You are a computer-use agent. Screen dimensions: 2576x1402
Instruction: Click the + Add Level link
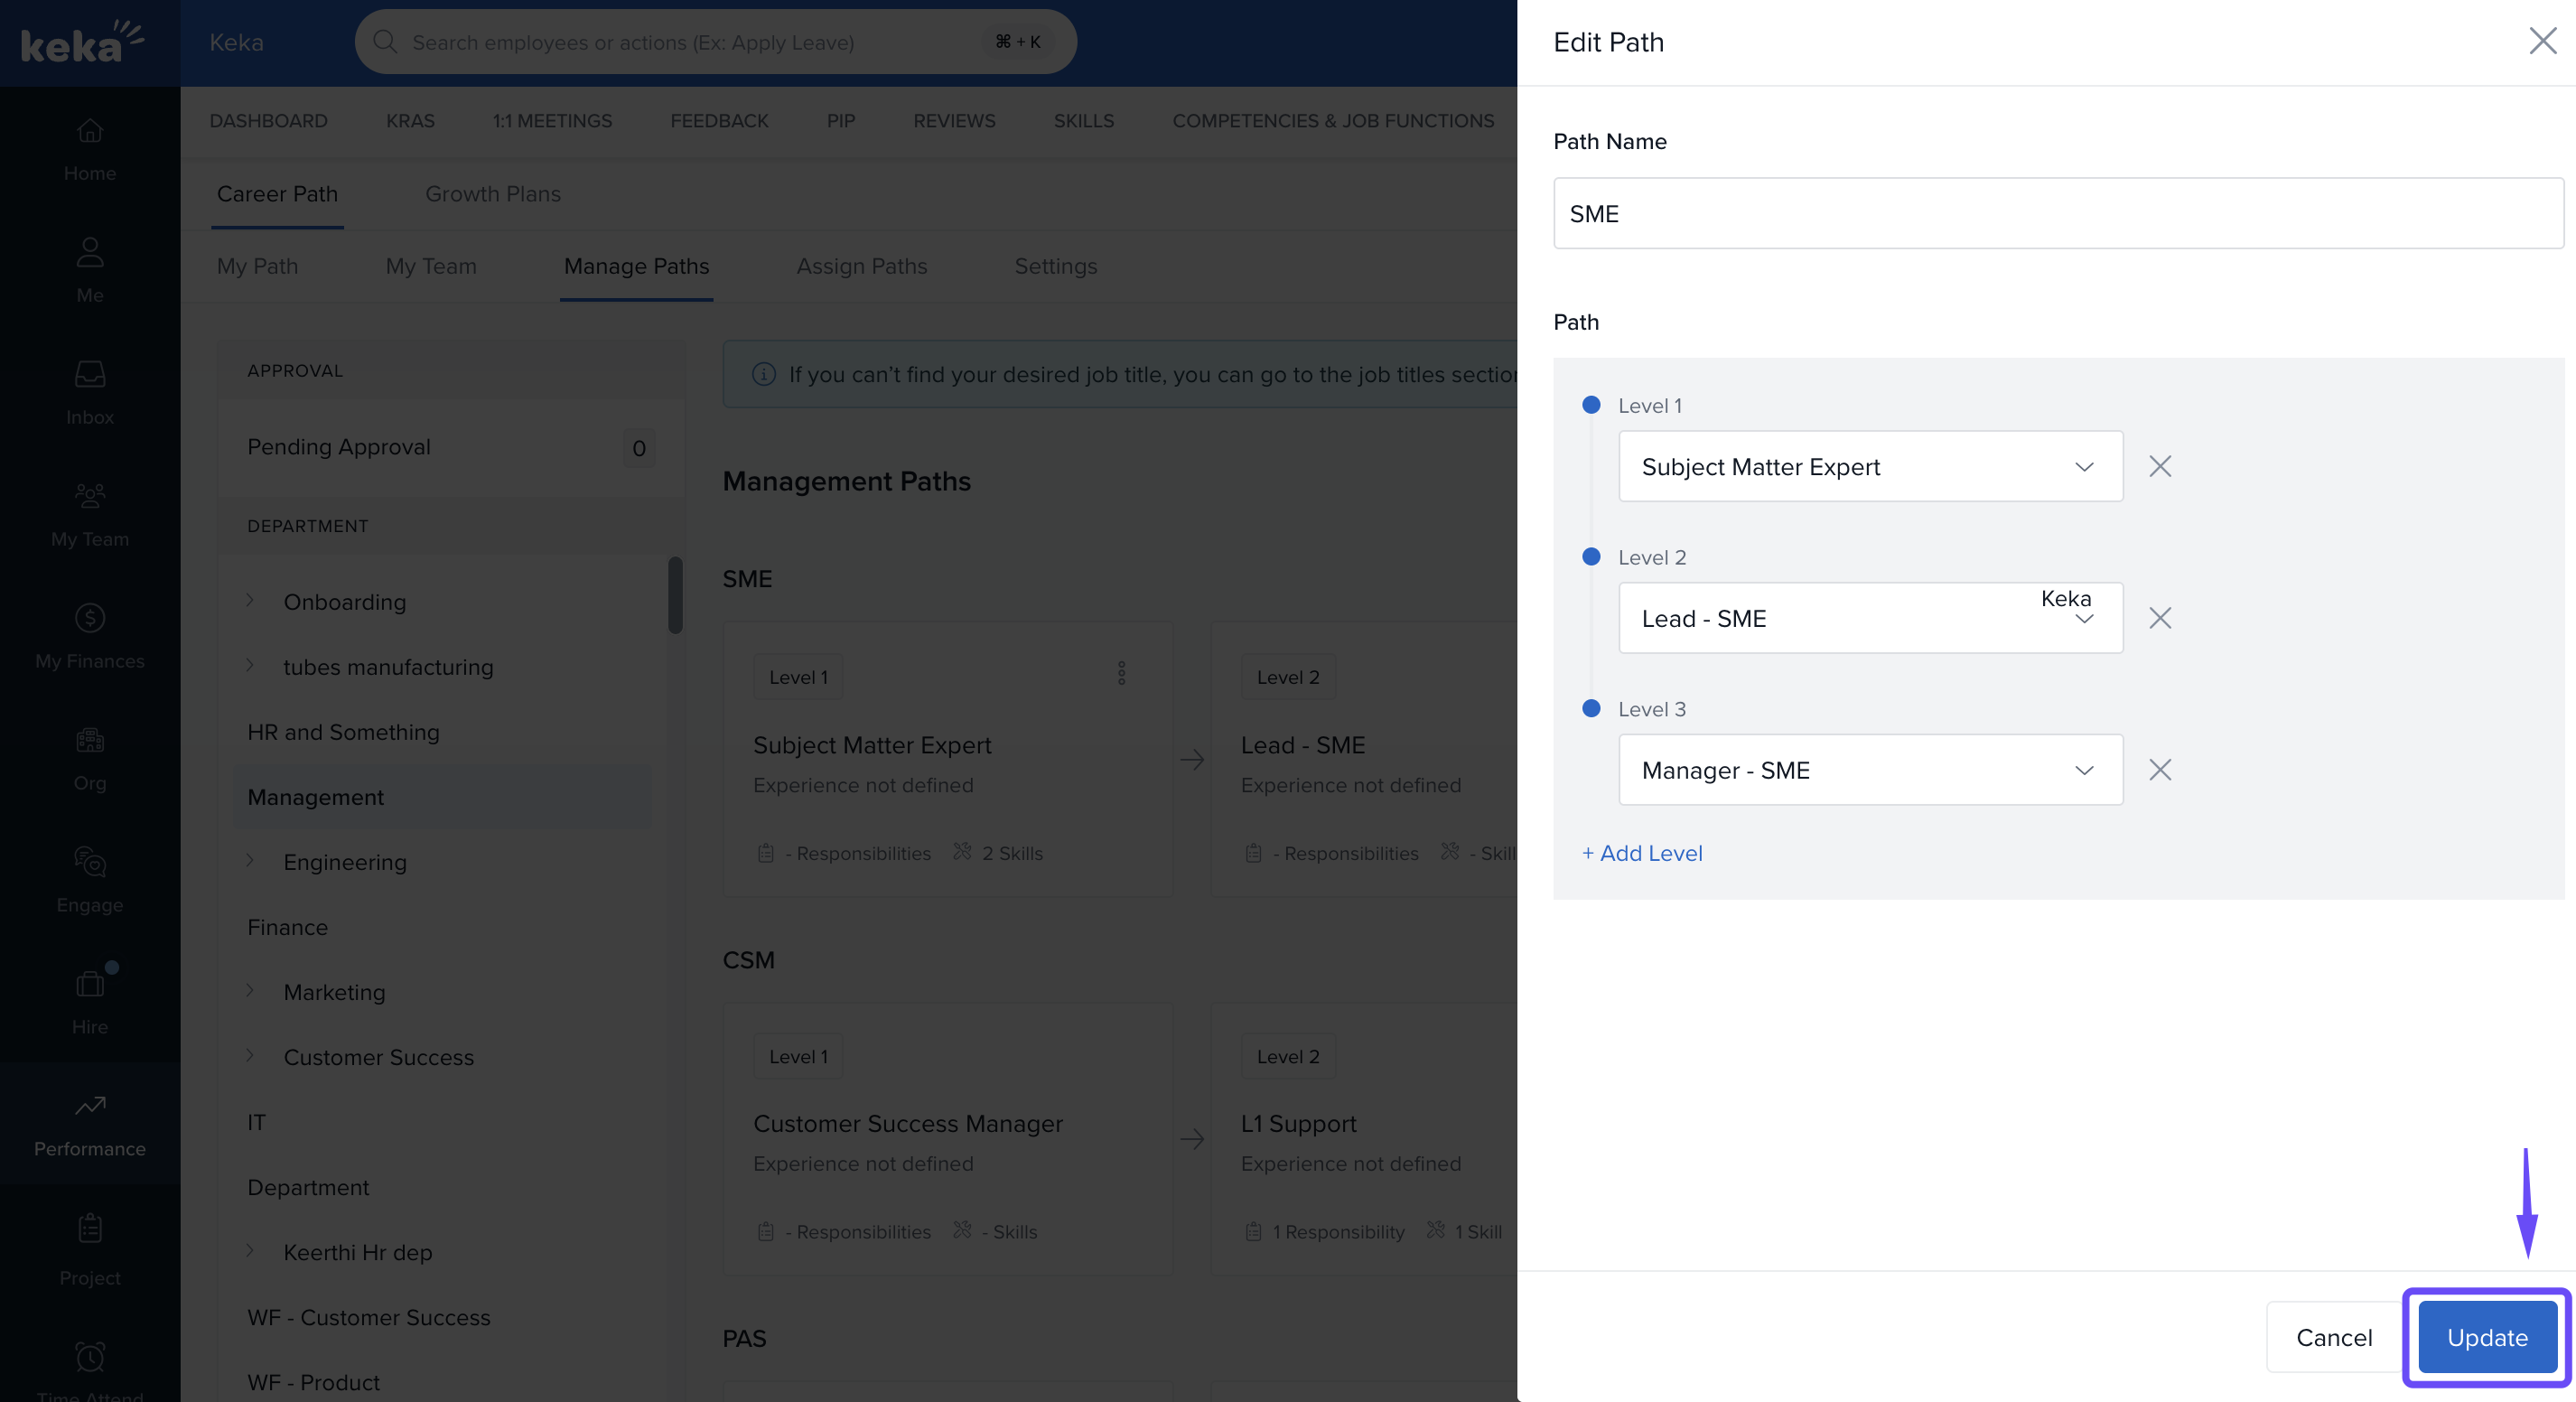[x=1642, y=853]
